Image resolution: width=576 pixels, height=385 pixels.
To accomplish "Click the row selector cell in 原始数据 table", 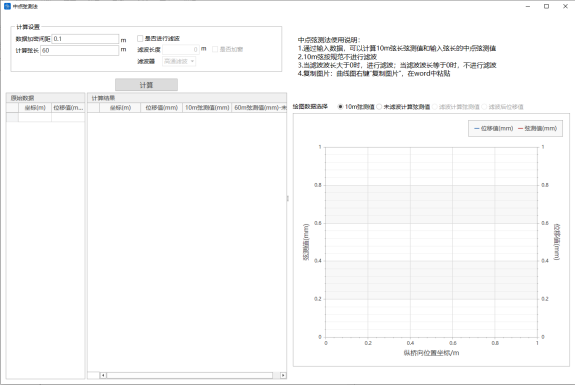I will click(12, 117).
